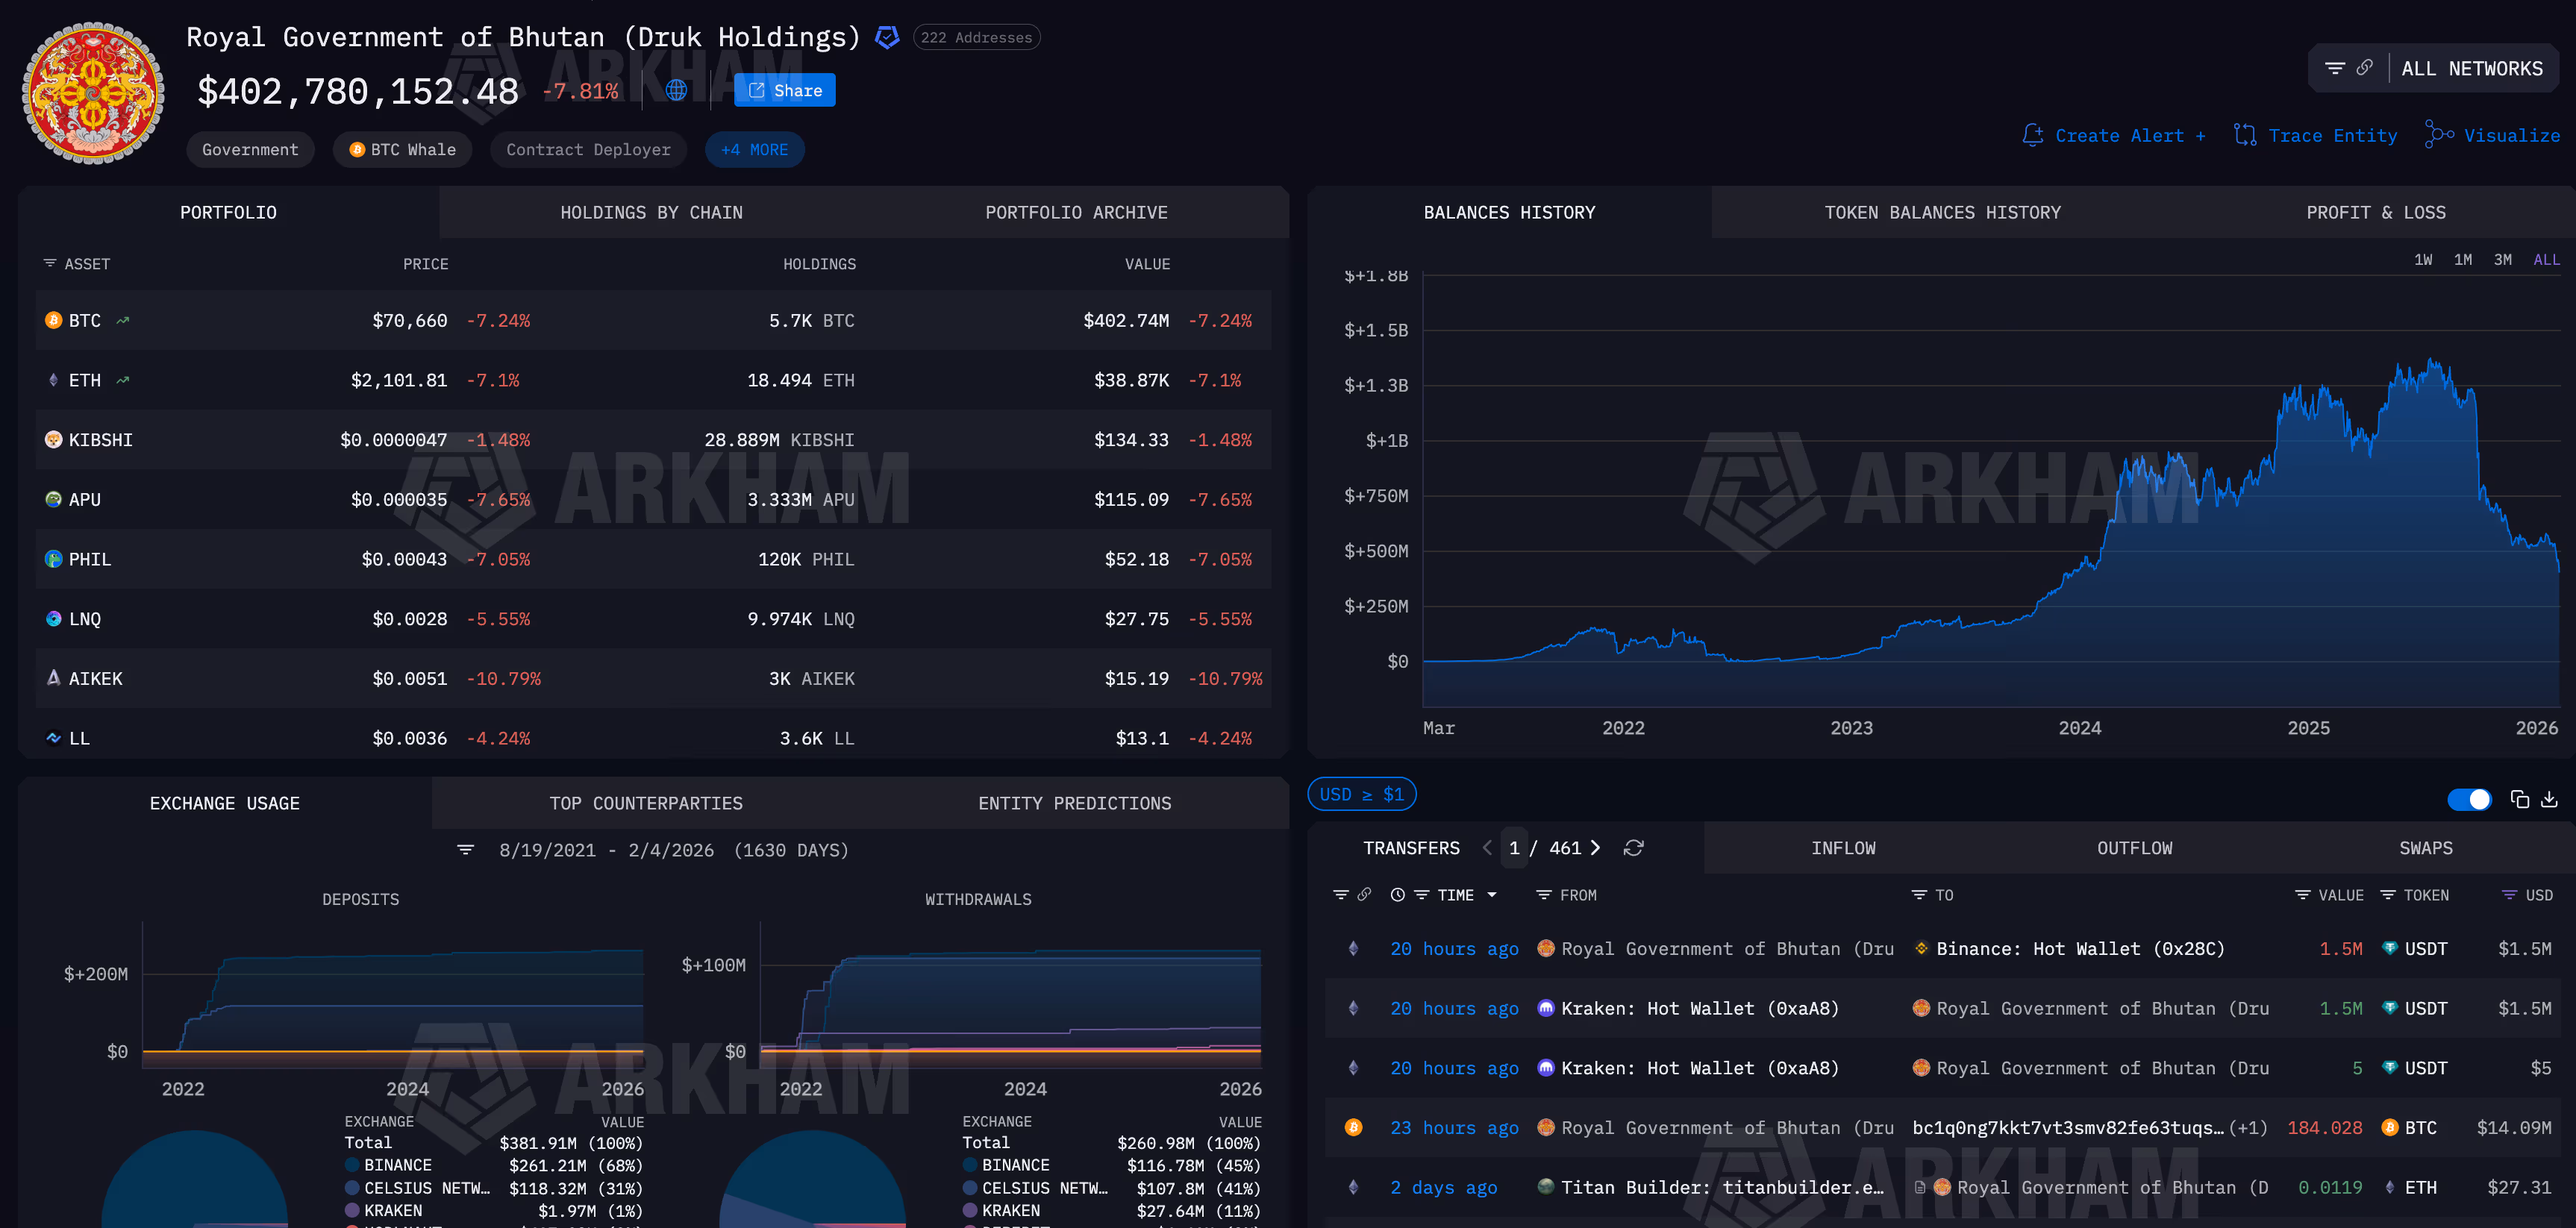The image size is (2576, 1228).
Task: Click the copy transfers icon
Action: 2519,799
